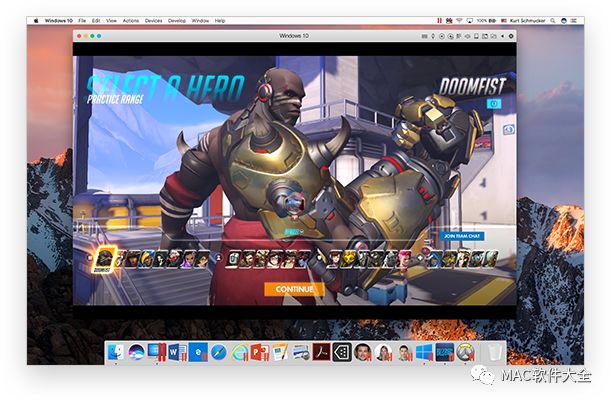Open the Develop menu
The width and height of the screenshot is (611, 402).
(x=177, y=21)
